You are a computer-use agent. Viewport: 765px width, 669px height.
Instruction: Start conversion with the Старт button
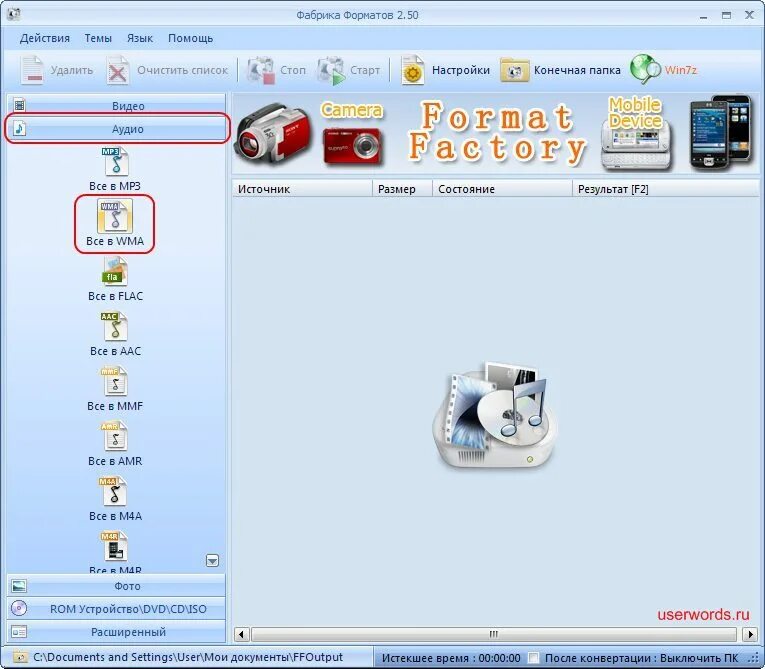348,70
